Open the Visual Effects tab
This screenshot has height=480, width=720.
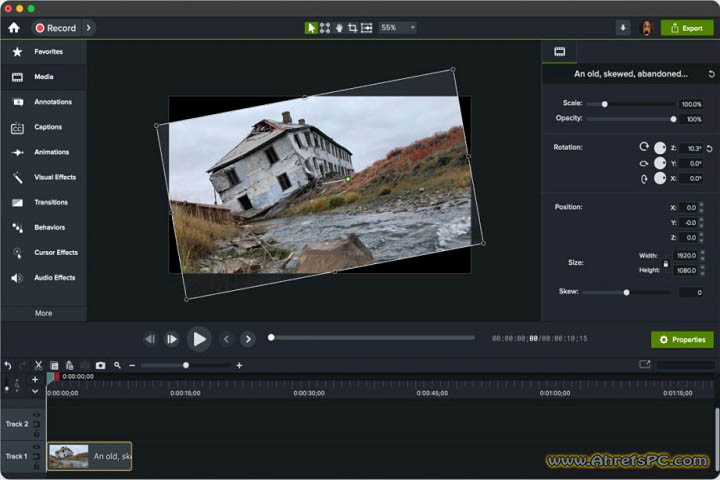point(43,177)
